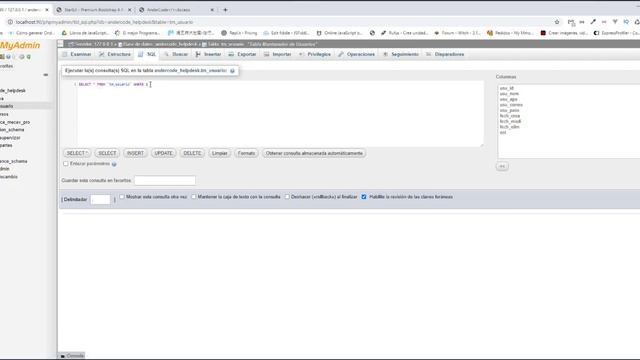
Task: Click the Replit - Pricing bookmark
Action: (x=239, y=33)
